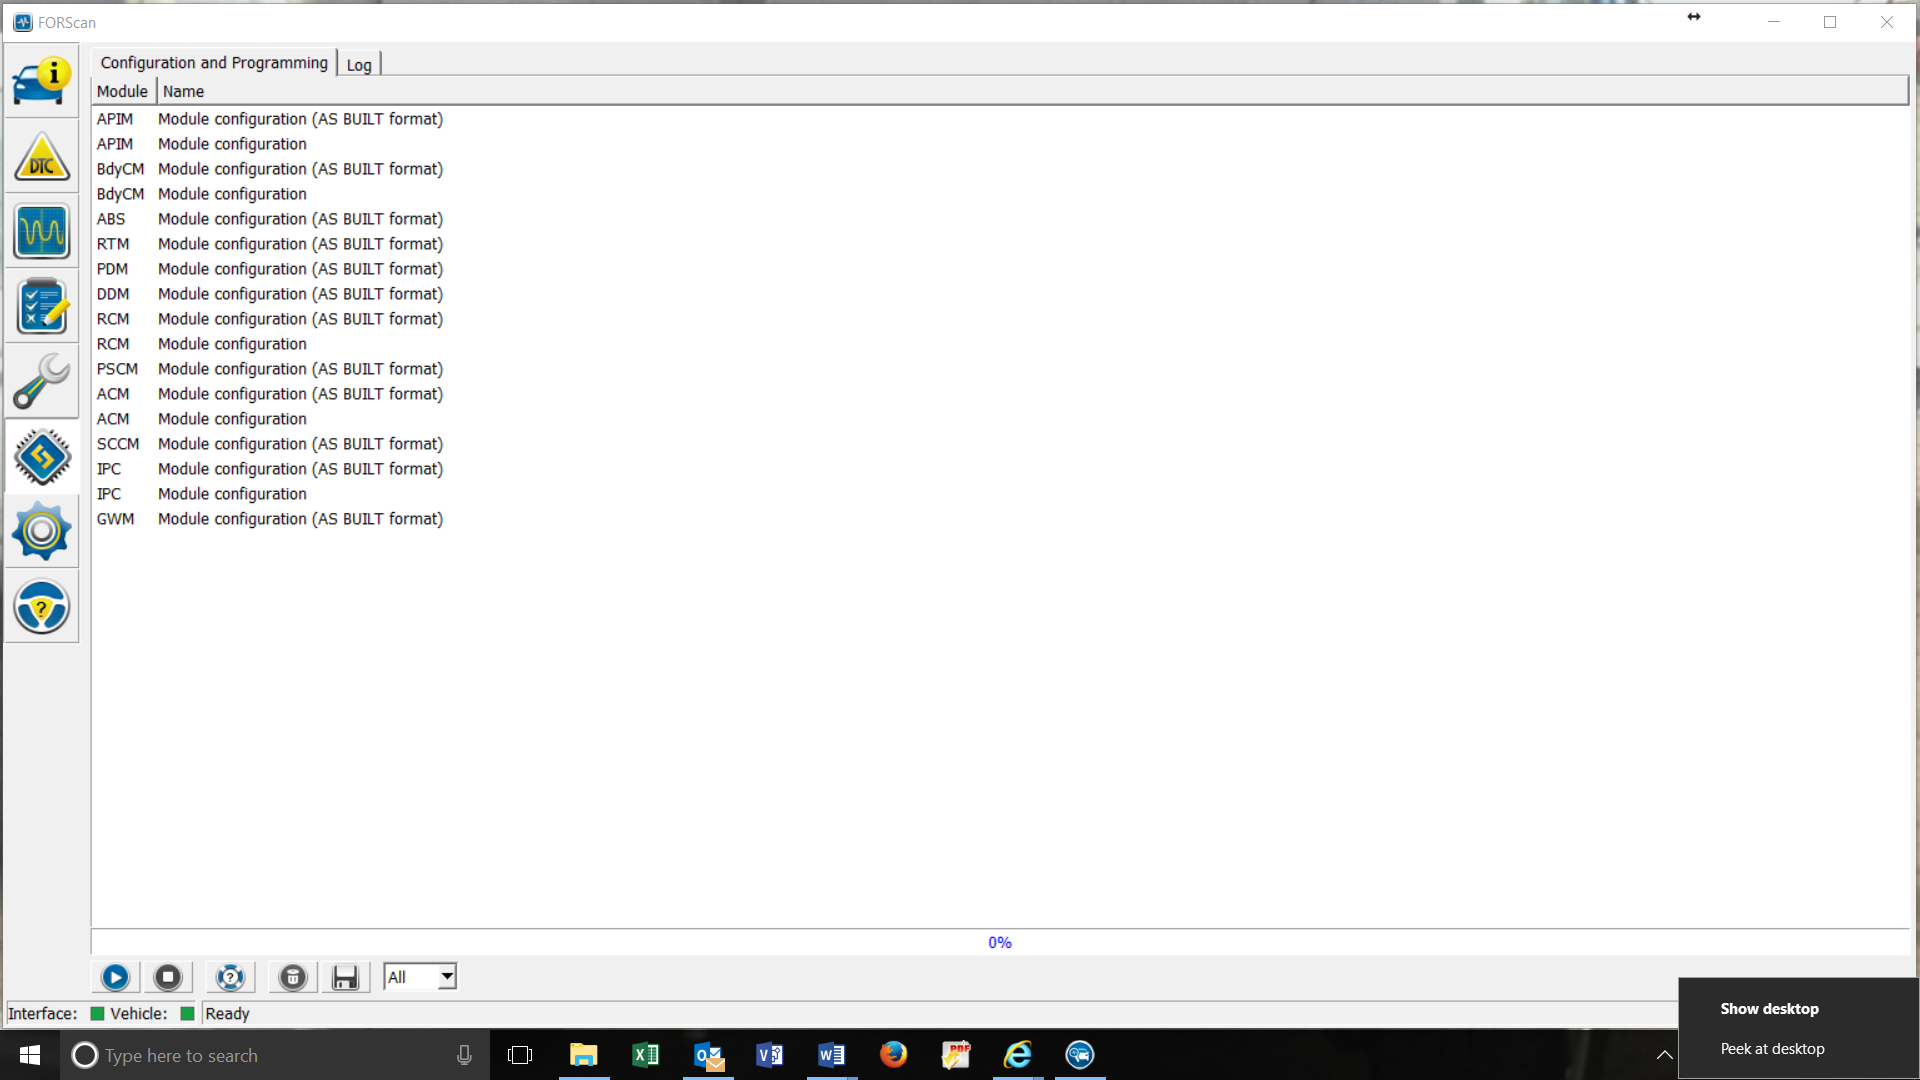Expand hidden system tray icons
The width and height of the screenshot is (1920, 1080).
coord(1663,1055)
